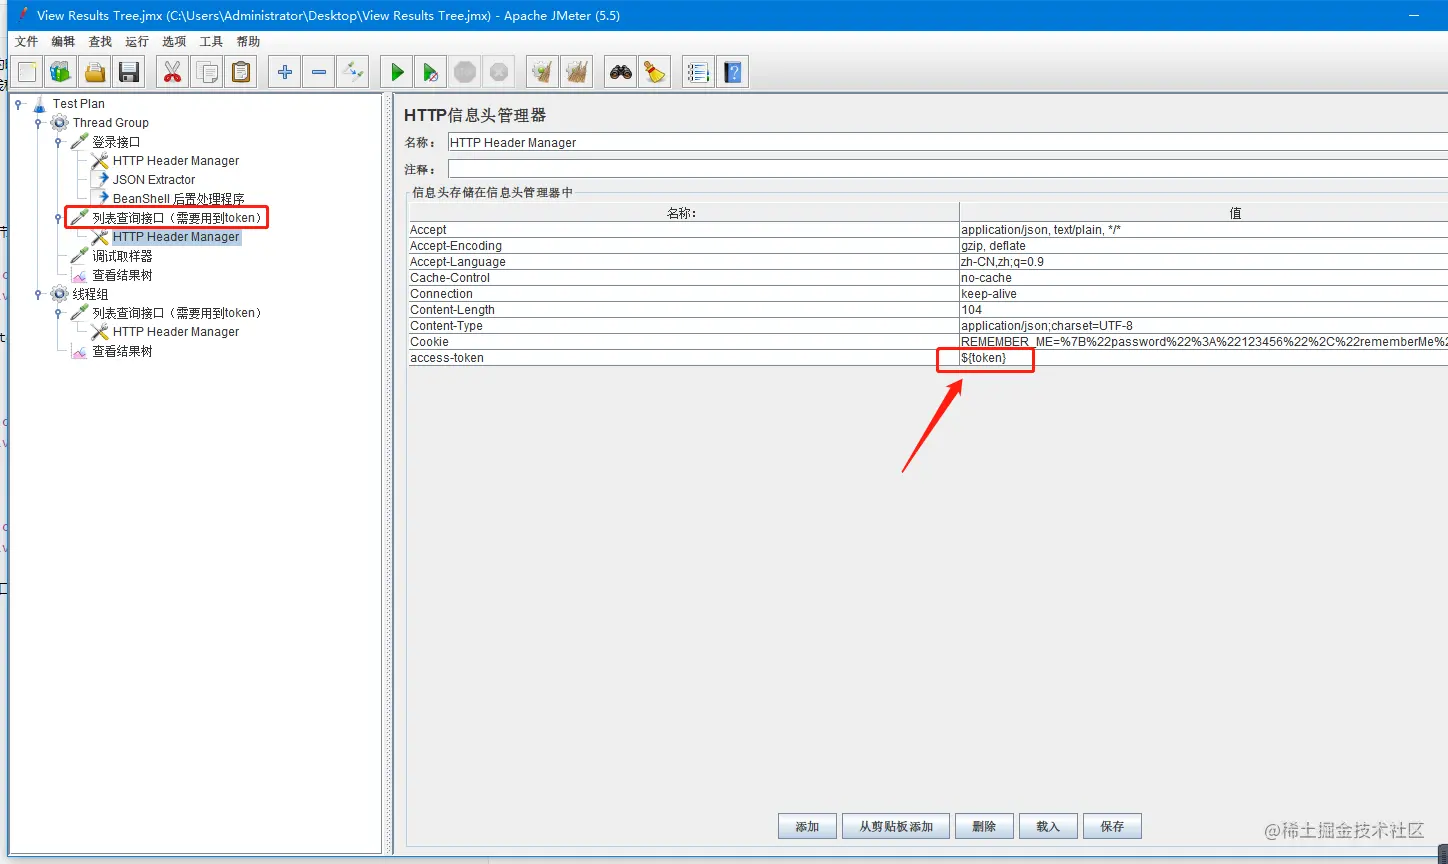This screenshot has width=1448, height=864.
Task: Collapse all tree nodes with minus icon
Action: point(319,72)
